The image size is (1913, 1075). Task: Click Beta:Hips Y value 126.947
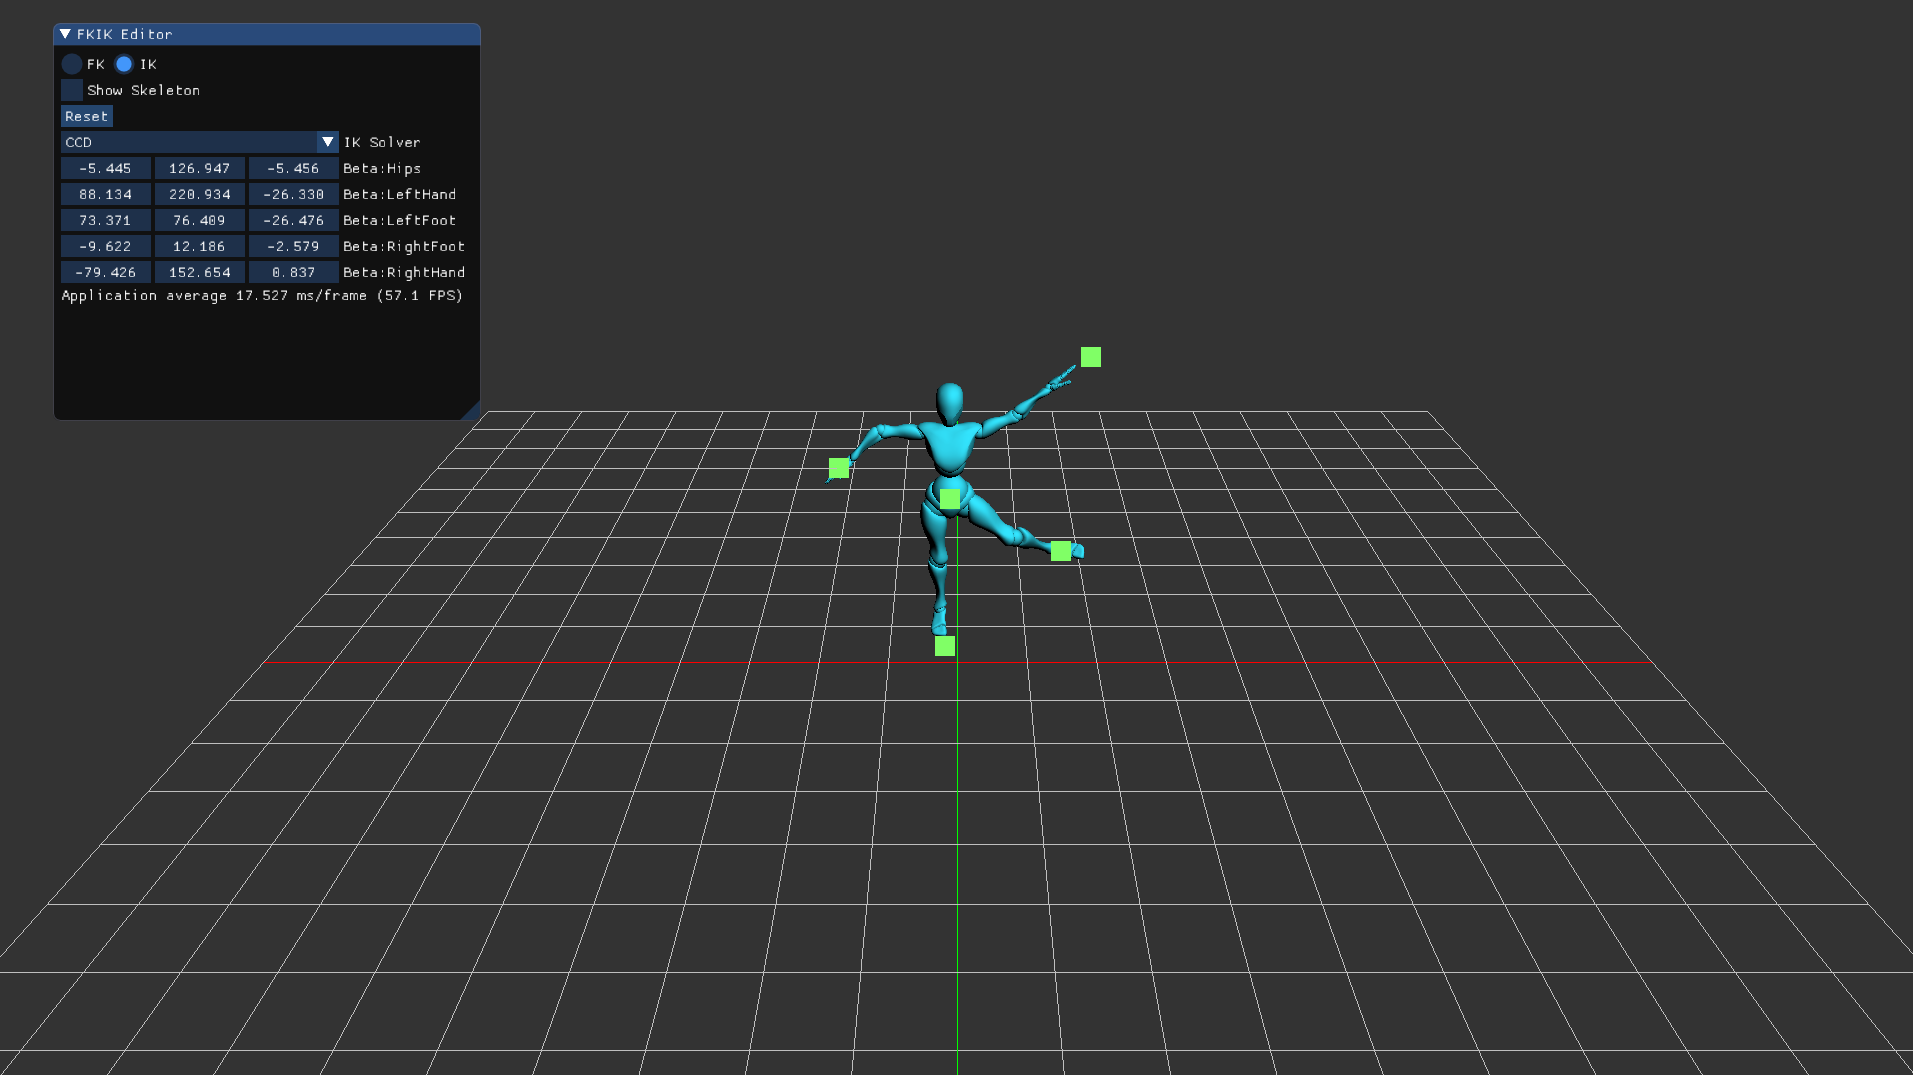200,168
